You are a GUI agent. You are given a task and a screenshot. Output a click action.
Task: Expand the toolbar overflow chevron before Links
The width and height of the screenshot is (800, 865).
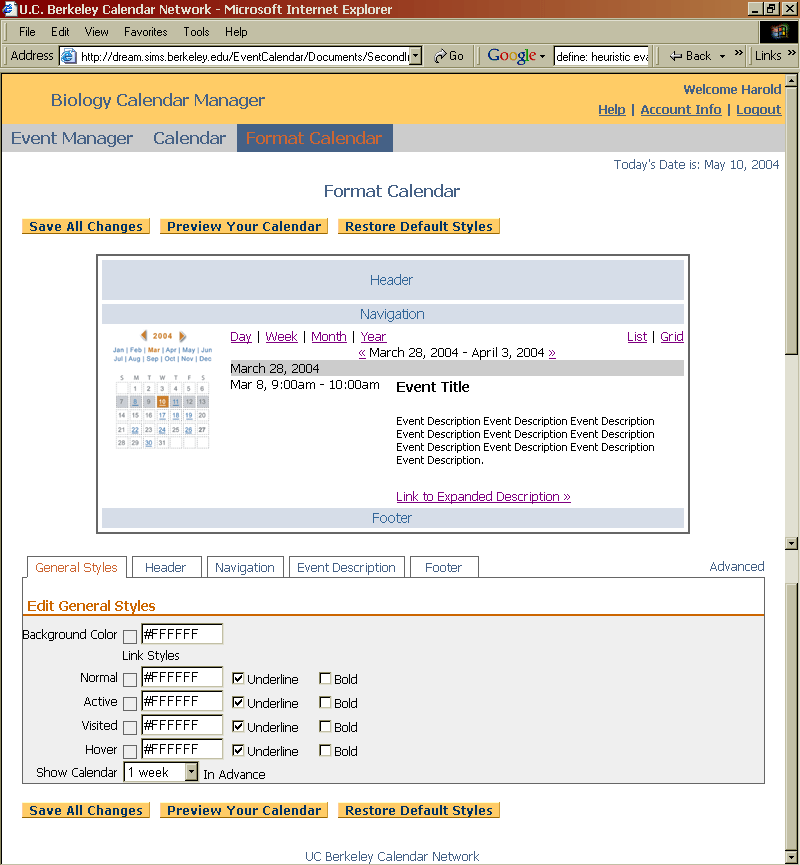pyautogui.click(x=739, y=53)
